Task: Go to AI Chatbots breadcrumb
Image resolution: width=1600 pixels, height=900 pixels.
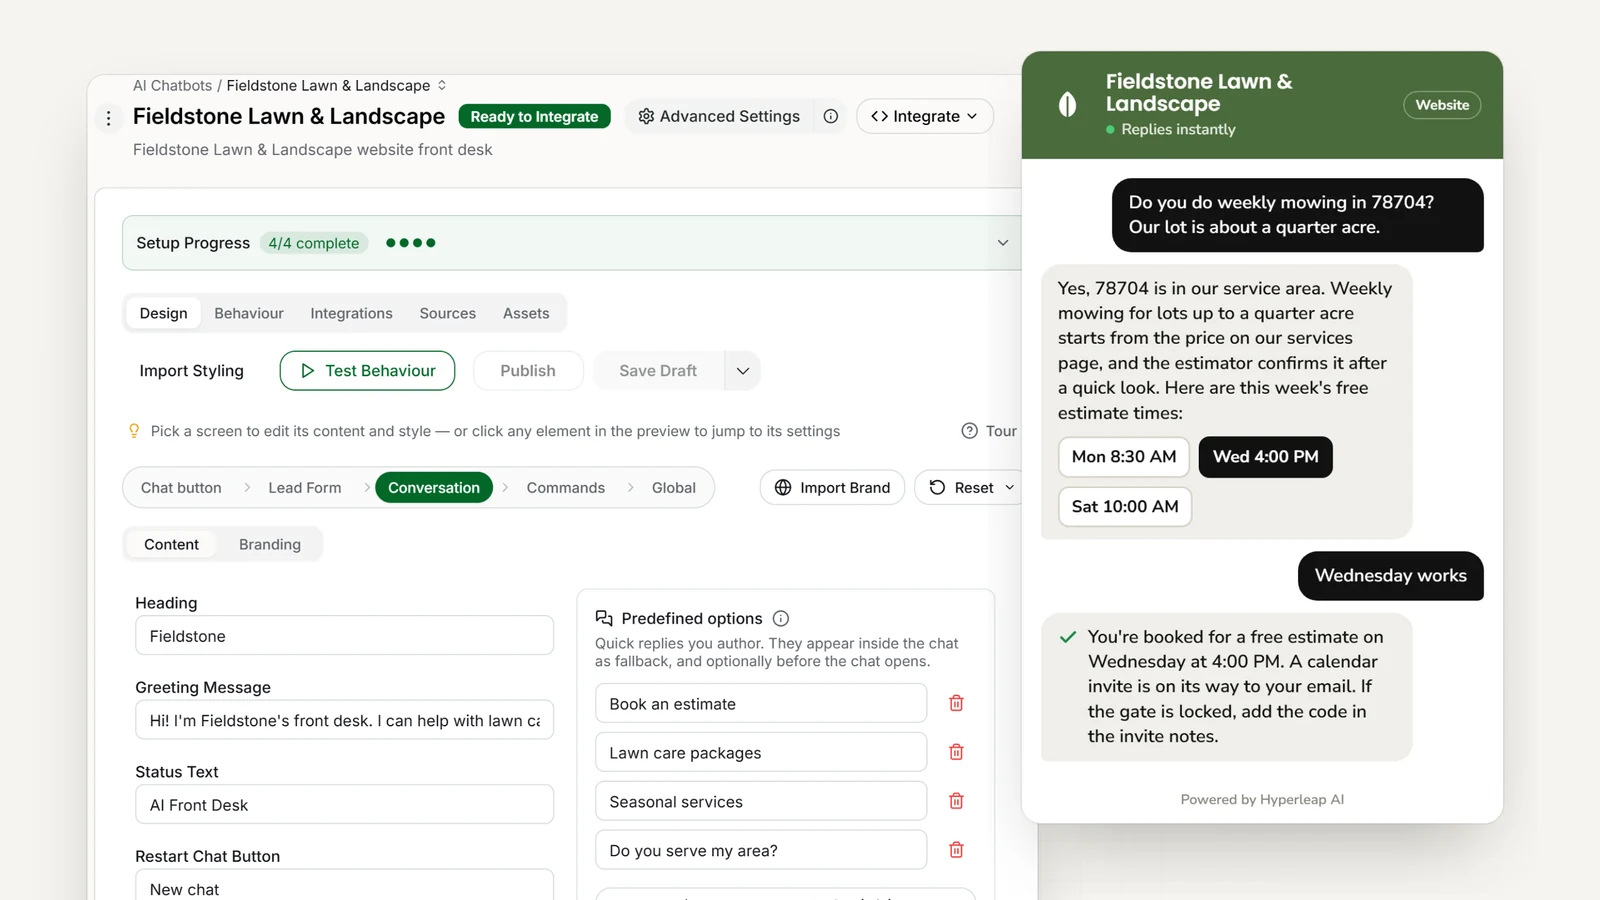Action: (x=172, y=86)
